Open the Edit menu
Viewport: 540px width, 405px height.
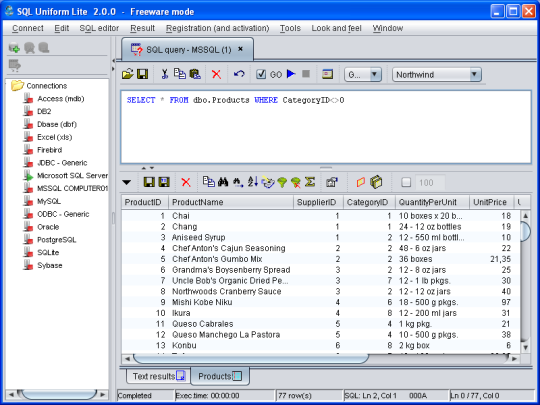[62, 28]
